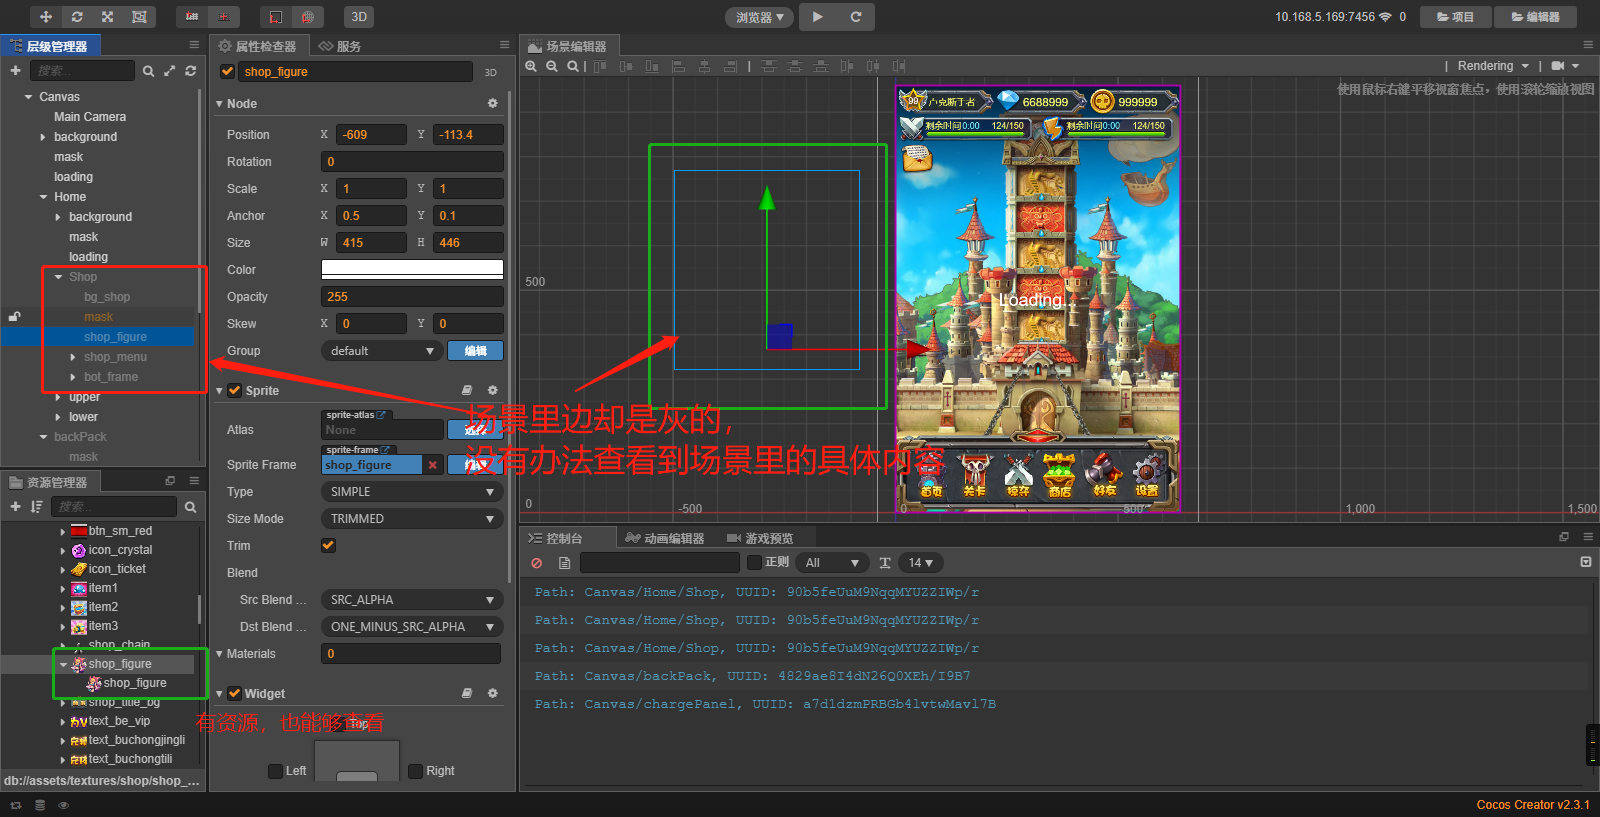
Task: Add a node with the hierarchy plus icon
Action: tap(15, 71)
